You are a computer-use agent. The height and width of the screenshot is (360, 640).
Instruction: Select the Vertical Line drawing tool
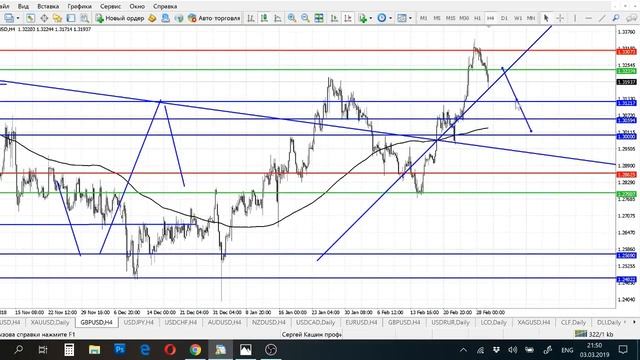coord(575,18)
